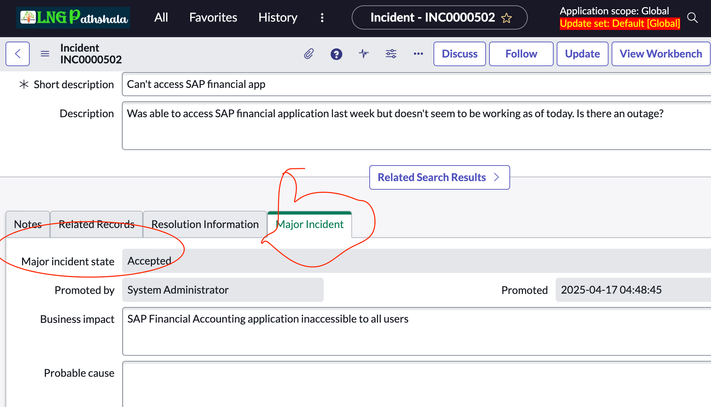The height and width of the screenshot is (407, 711).
Task: Show the activity stream pulse icon
Action: click(364, 54)
